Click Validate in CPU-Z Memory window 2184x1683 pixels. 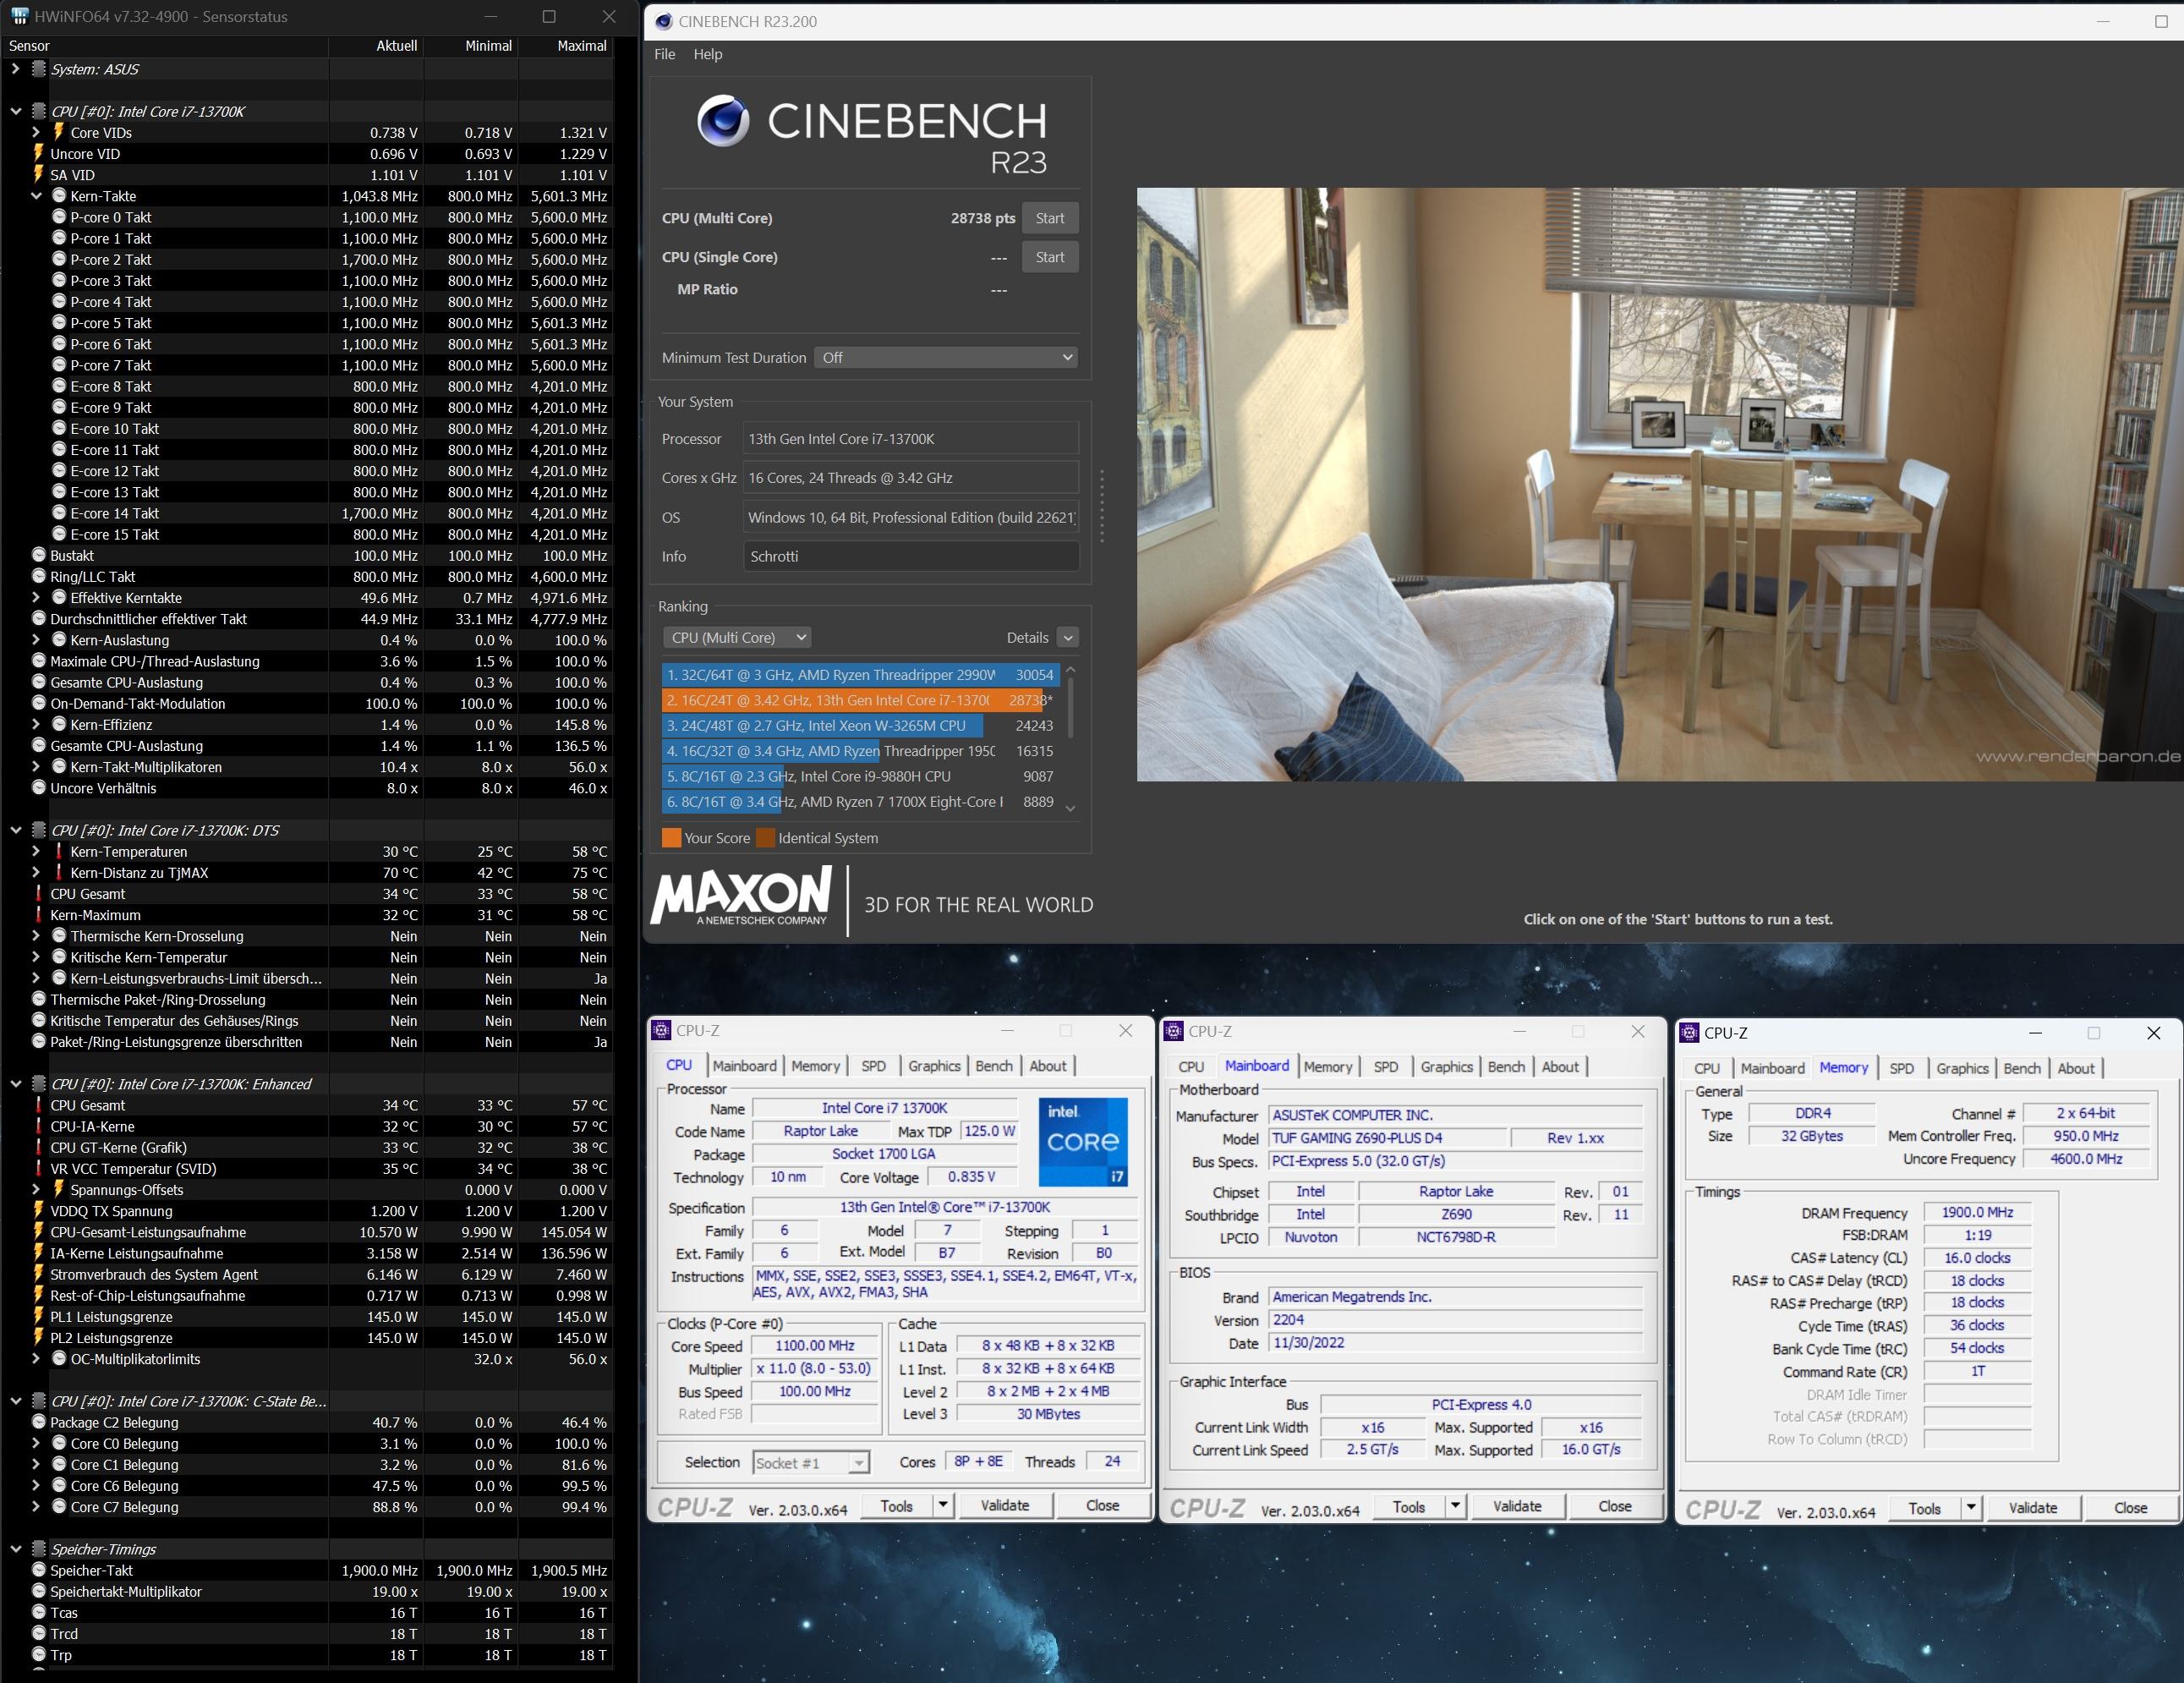2033,1508
